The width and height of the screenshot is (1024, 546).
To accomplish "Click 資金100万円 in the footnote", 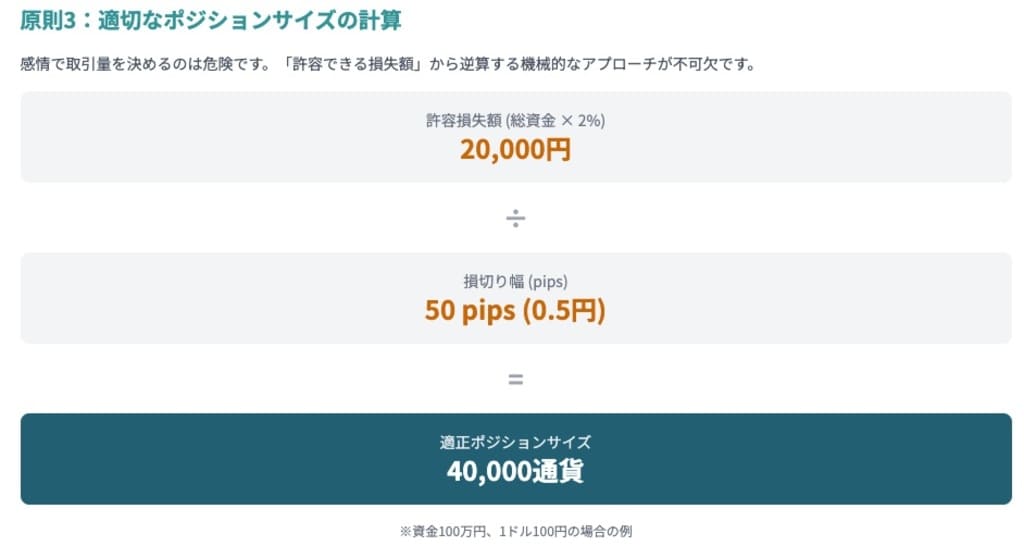I will coord(449,532).
